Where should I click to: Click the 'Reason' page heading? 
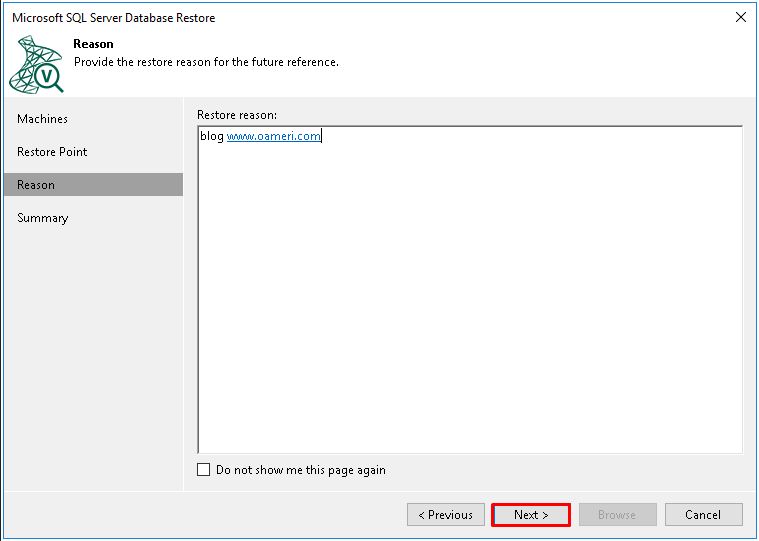tap(93, 44)
